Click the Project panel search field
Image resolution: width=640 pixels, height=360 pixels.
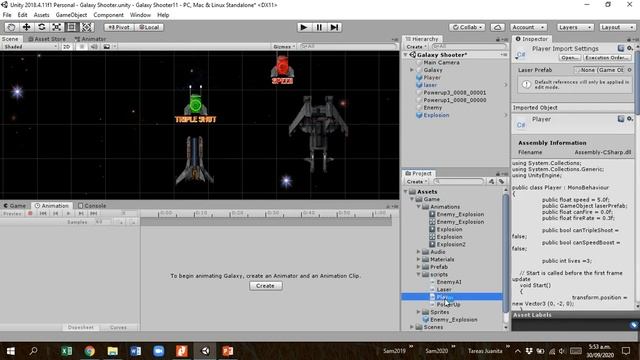click(x=460, y=182)
